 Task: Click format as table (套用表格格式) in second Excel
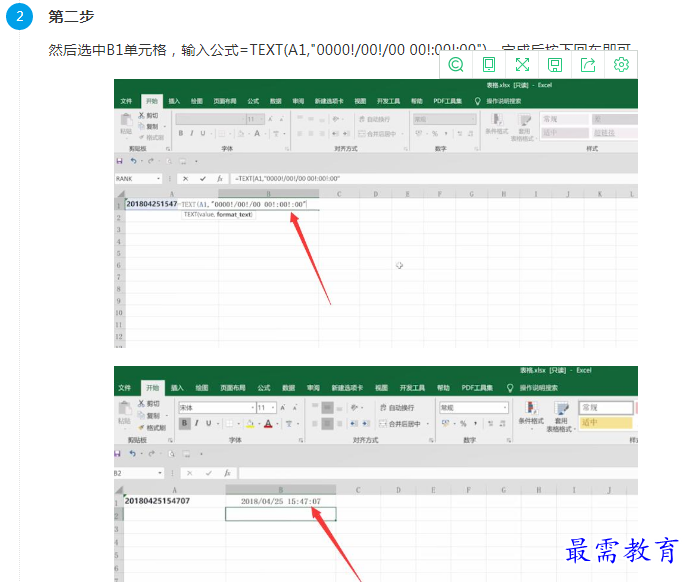561,417
